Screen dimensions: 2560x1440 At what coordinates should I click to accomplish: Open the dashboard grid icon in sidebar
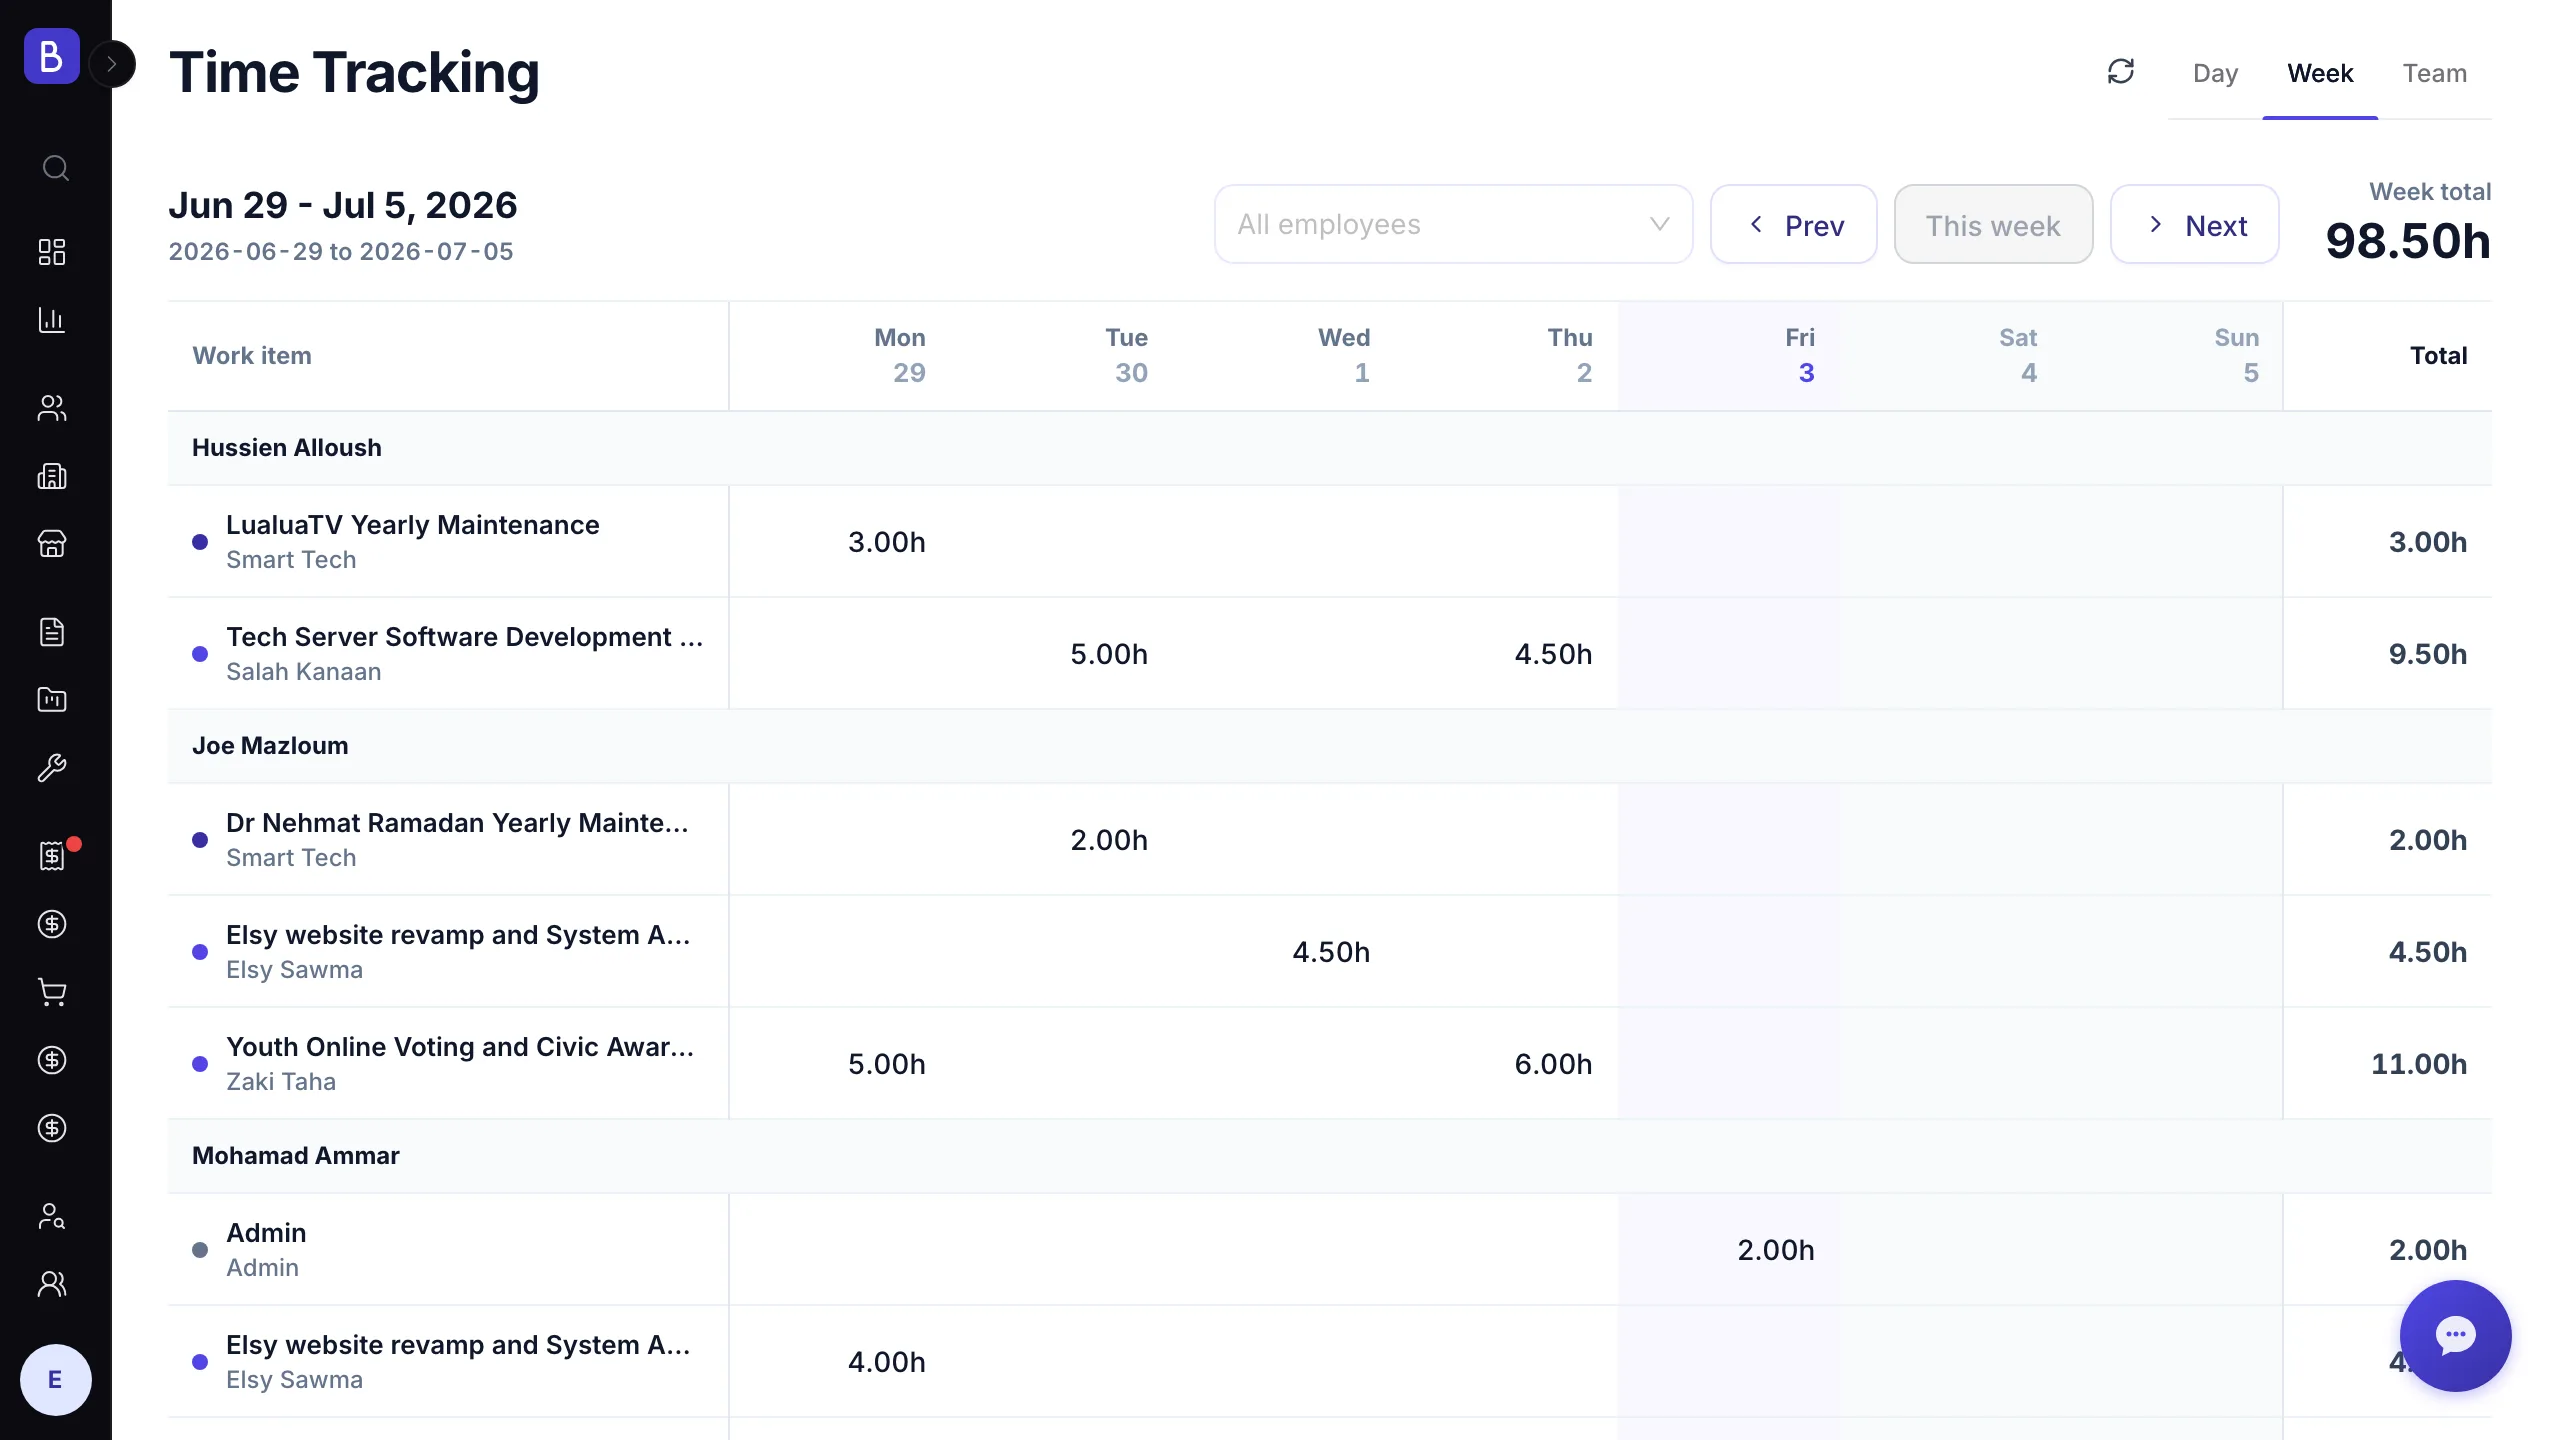click(52, 252)
